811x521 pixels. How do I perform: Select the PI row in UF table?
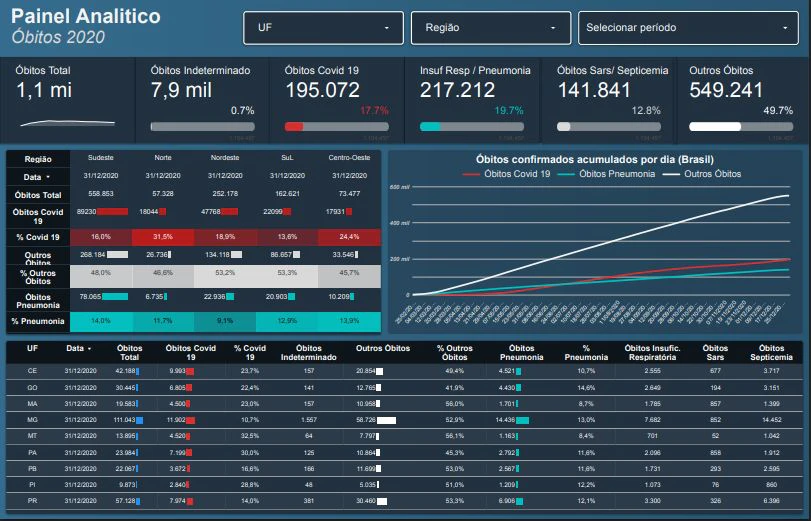[x=404, y=485]
